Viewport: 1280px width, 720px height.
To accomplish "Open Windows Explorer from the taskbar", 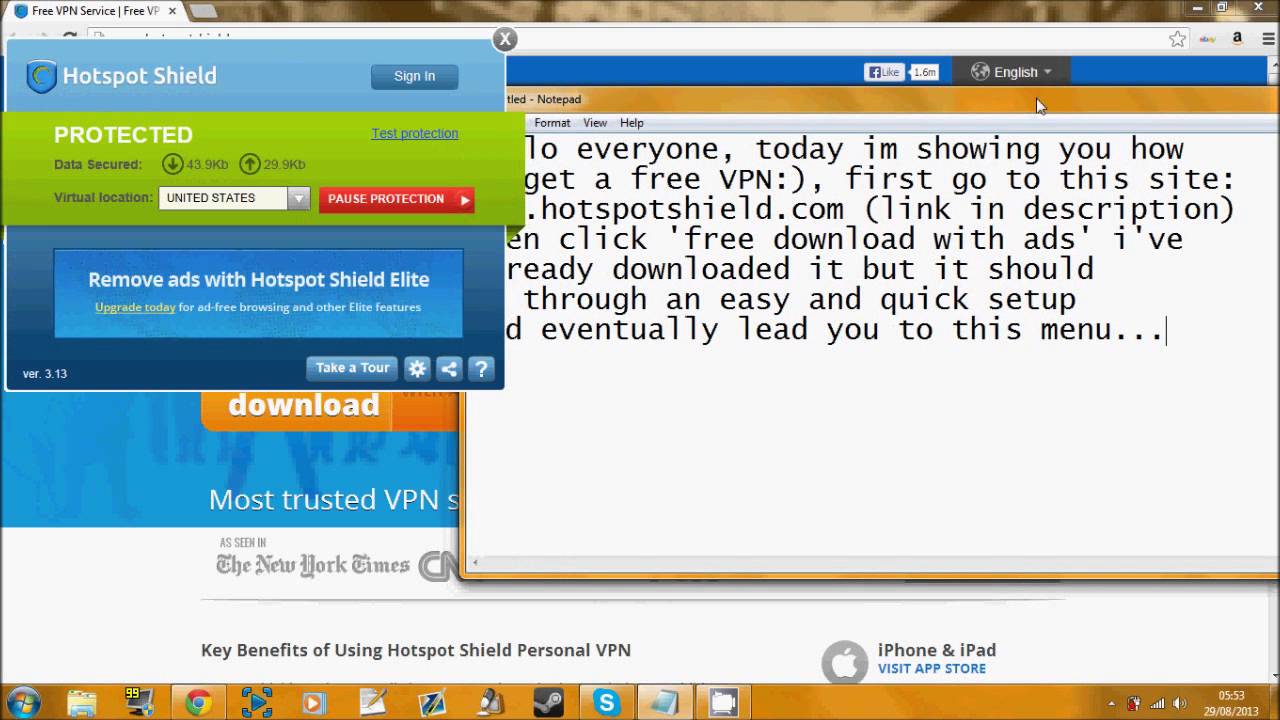I will 82,703.
